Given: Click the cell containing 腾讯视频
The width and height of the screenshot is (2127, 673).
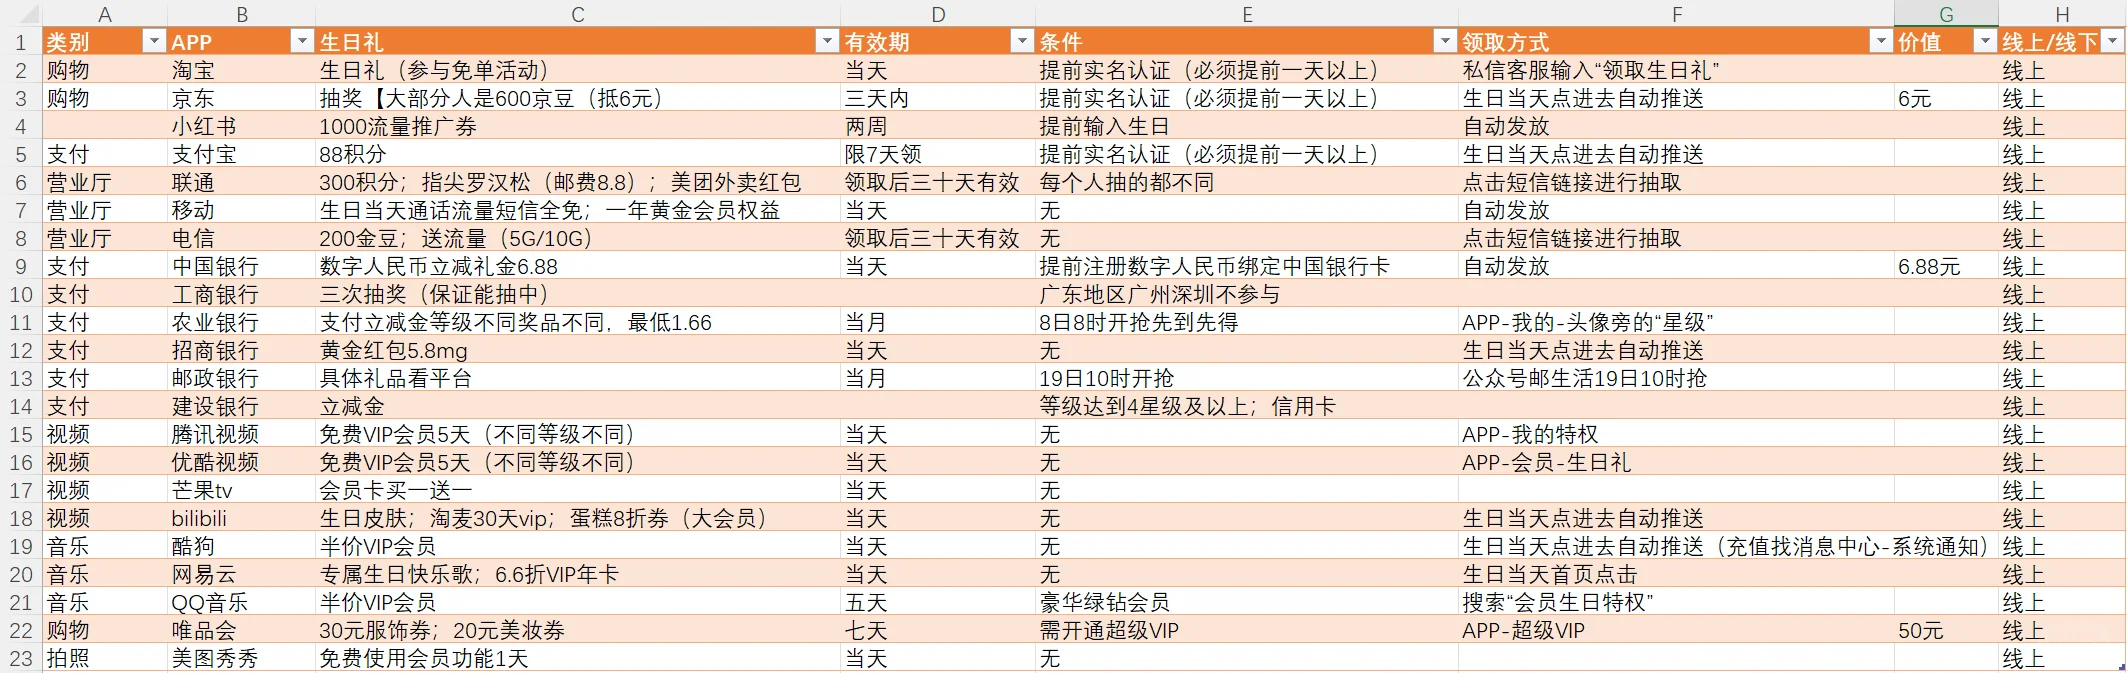Looking at the screenshot, I should 241,434.
